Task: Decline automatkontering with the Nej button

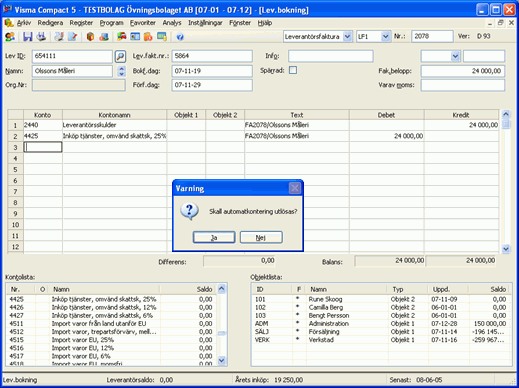Action: click(x=261, y=238)
